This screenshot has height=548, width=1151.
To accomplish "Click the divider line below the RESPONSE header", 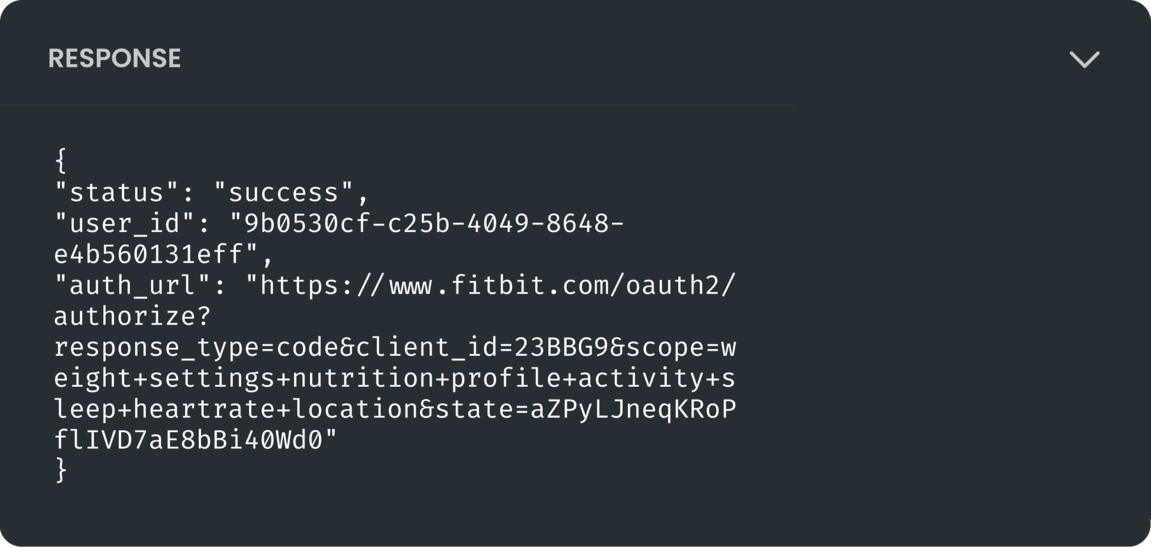I will (397, 105).
